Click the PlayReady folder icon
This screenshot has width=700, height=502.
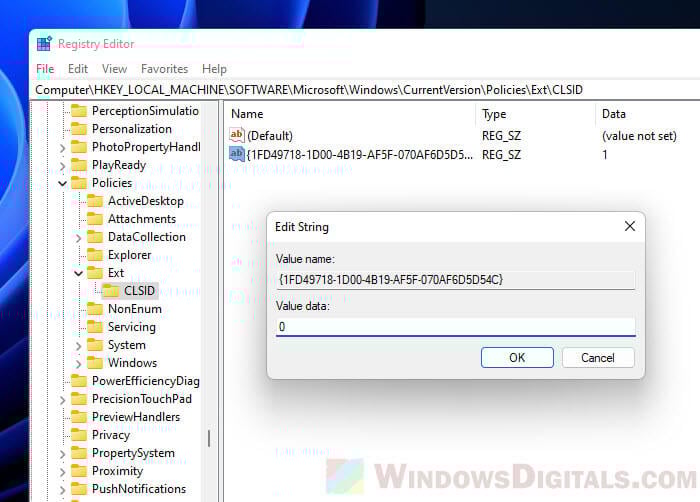pyautogui.click(x=79, y=165)
